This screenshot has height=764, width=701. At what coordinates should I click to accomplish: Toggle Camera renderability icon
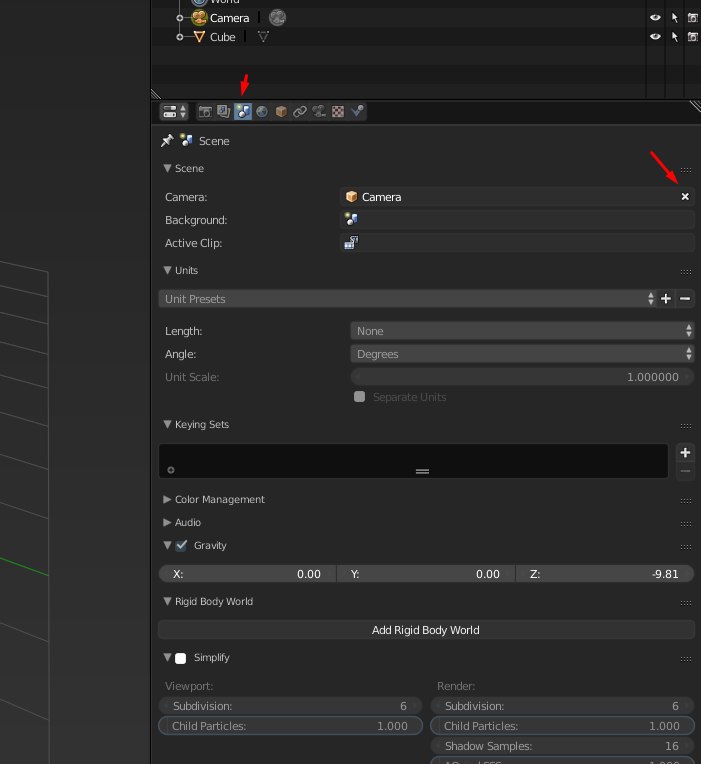(x=692, y=18)
